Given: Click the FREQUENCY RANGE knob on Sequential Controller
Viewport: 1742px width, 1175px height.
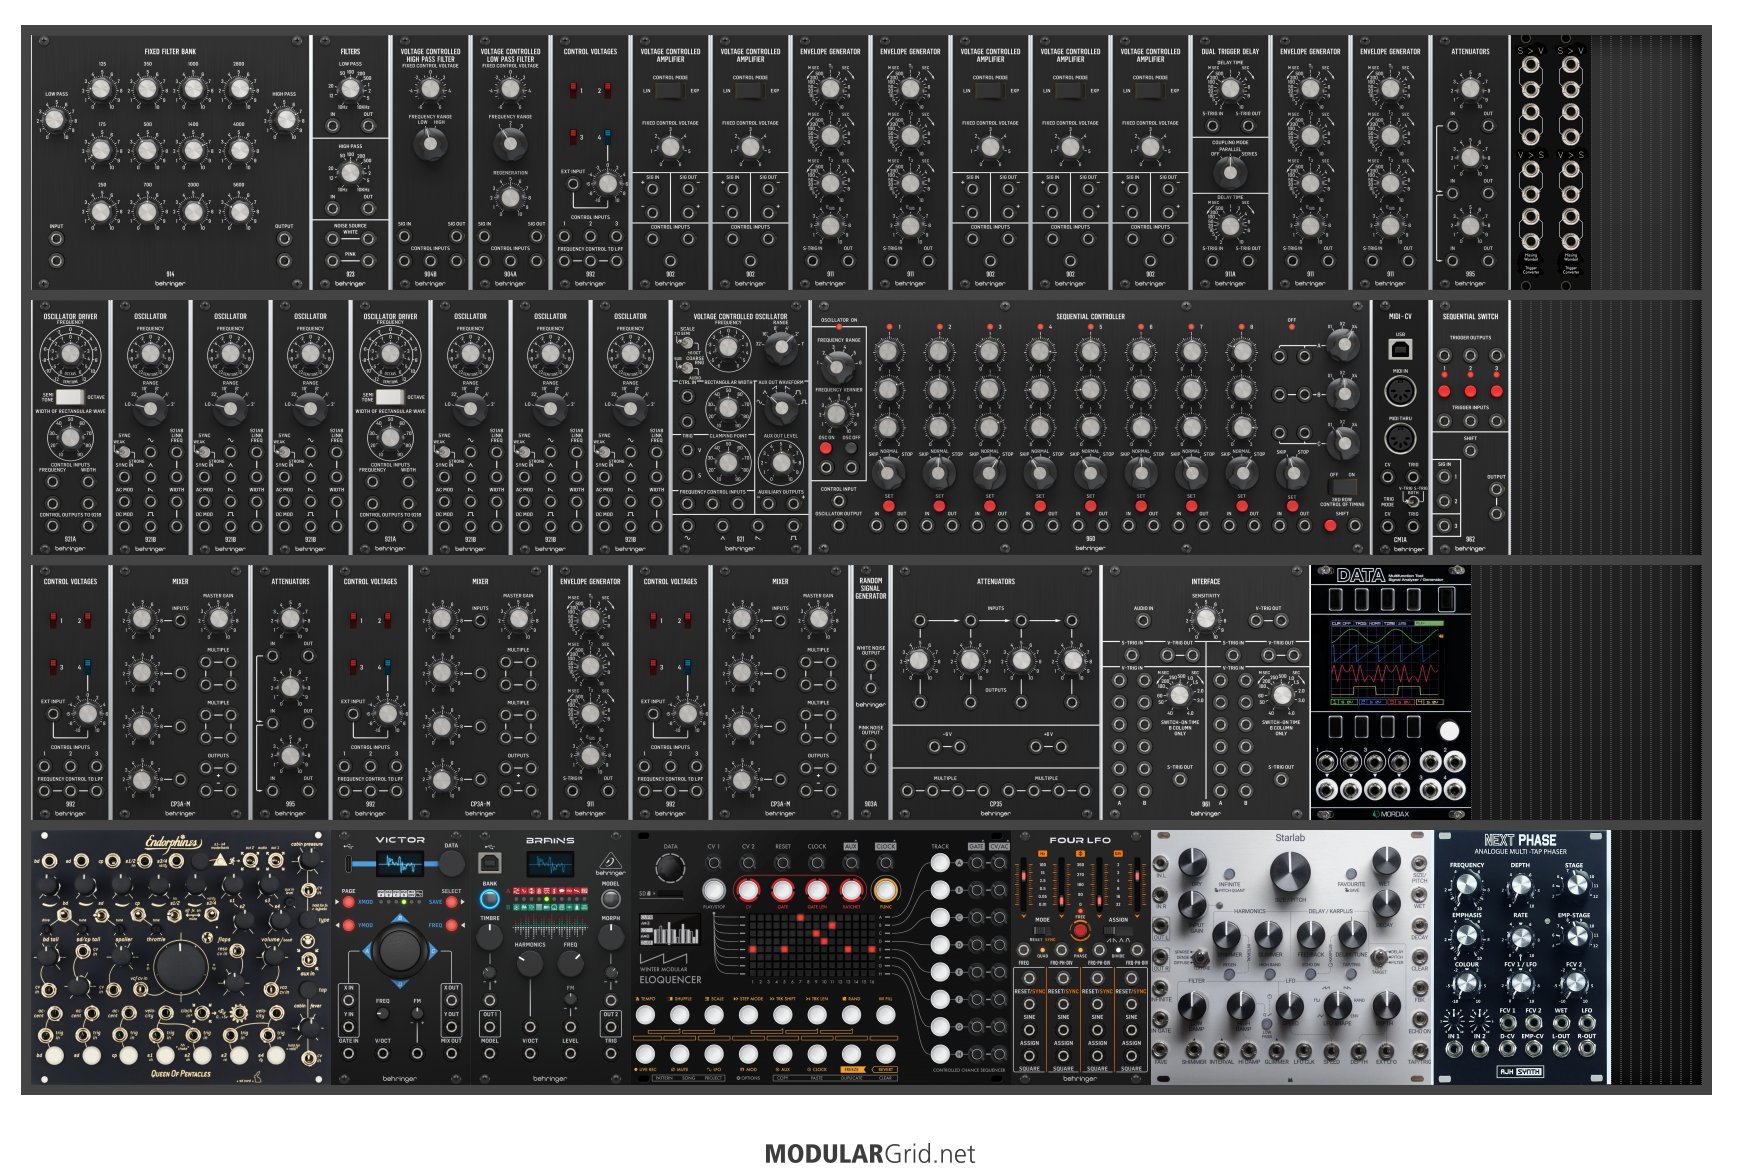Looking at the screenshot, I should click(x=838, y=366).
